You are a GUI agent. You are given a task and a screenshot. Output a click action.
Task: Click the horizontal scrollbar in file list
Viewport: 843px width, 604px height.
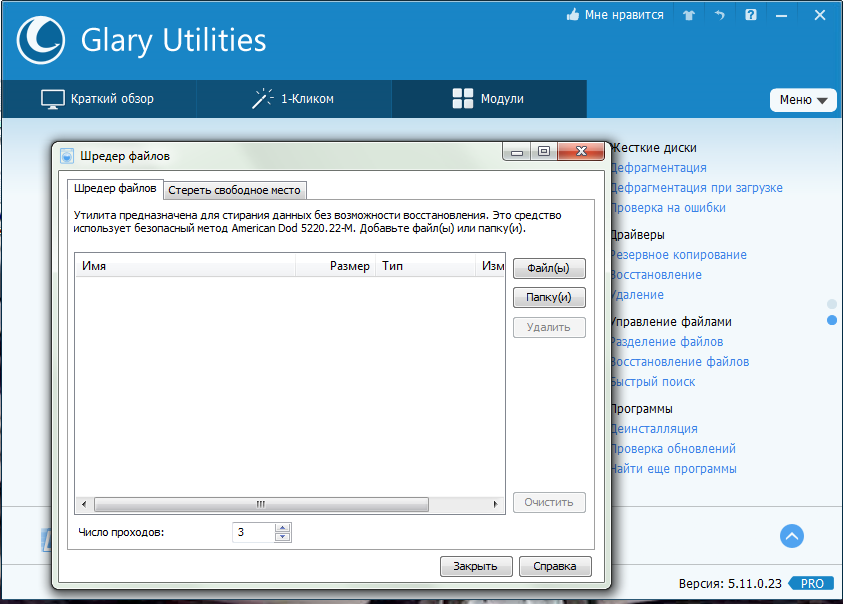pyautogui.click(x=260, y=504)
